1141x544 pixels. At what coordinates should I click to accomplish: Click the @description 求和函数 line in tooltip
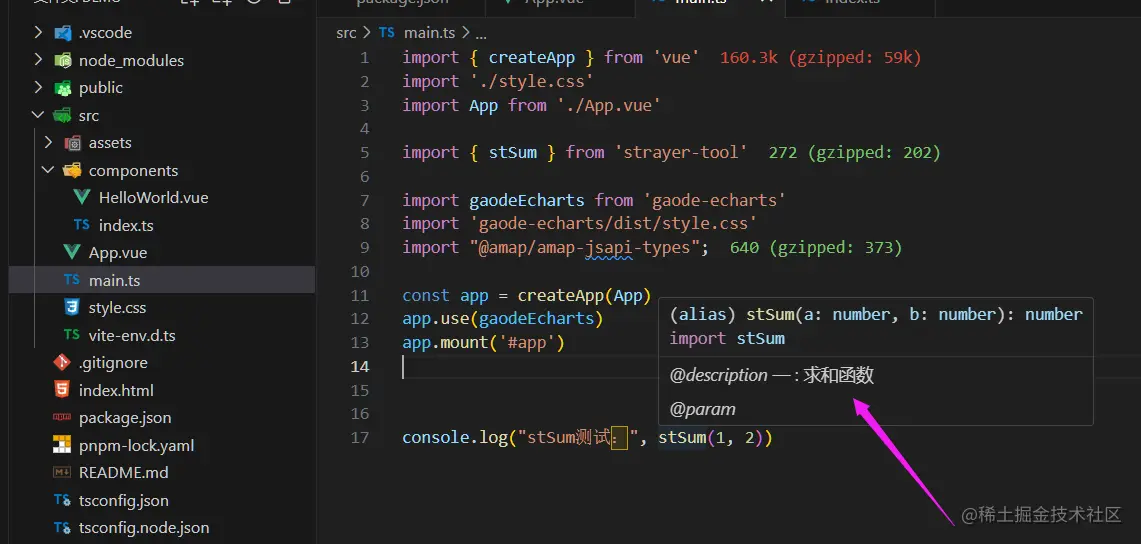[x=771, y=375]
